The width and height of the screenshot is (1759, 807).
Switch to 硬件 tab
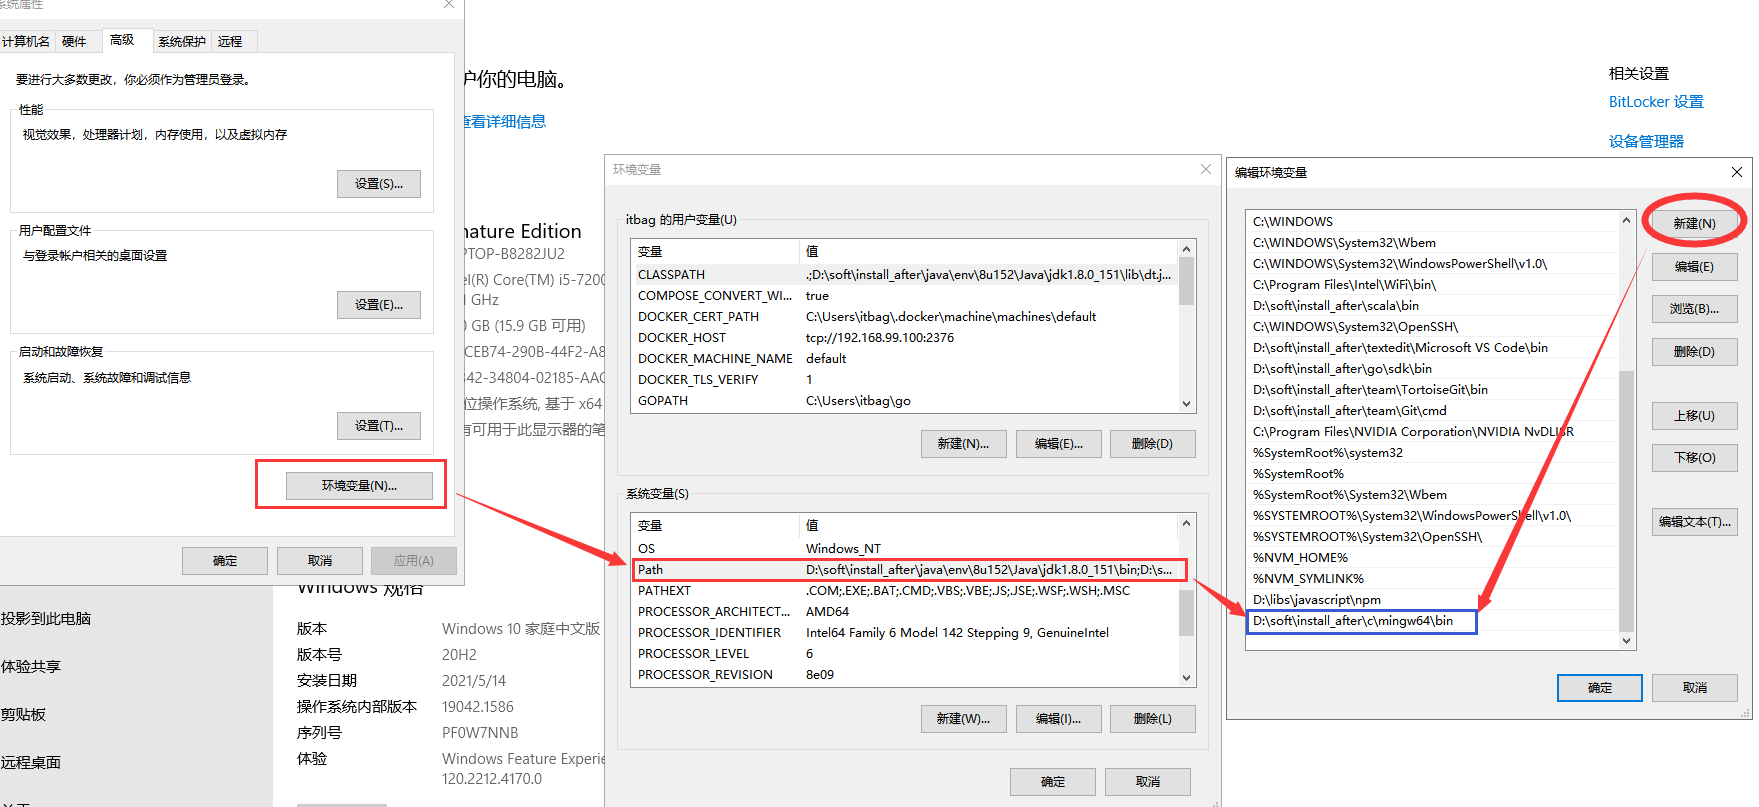tap(74, 42)
